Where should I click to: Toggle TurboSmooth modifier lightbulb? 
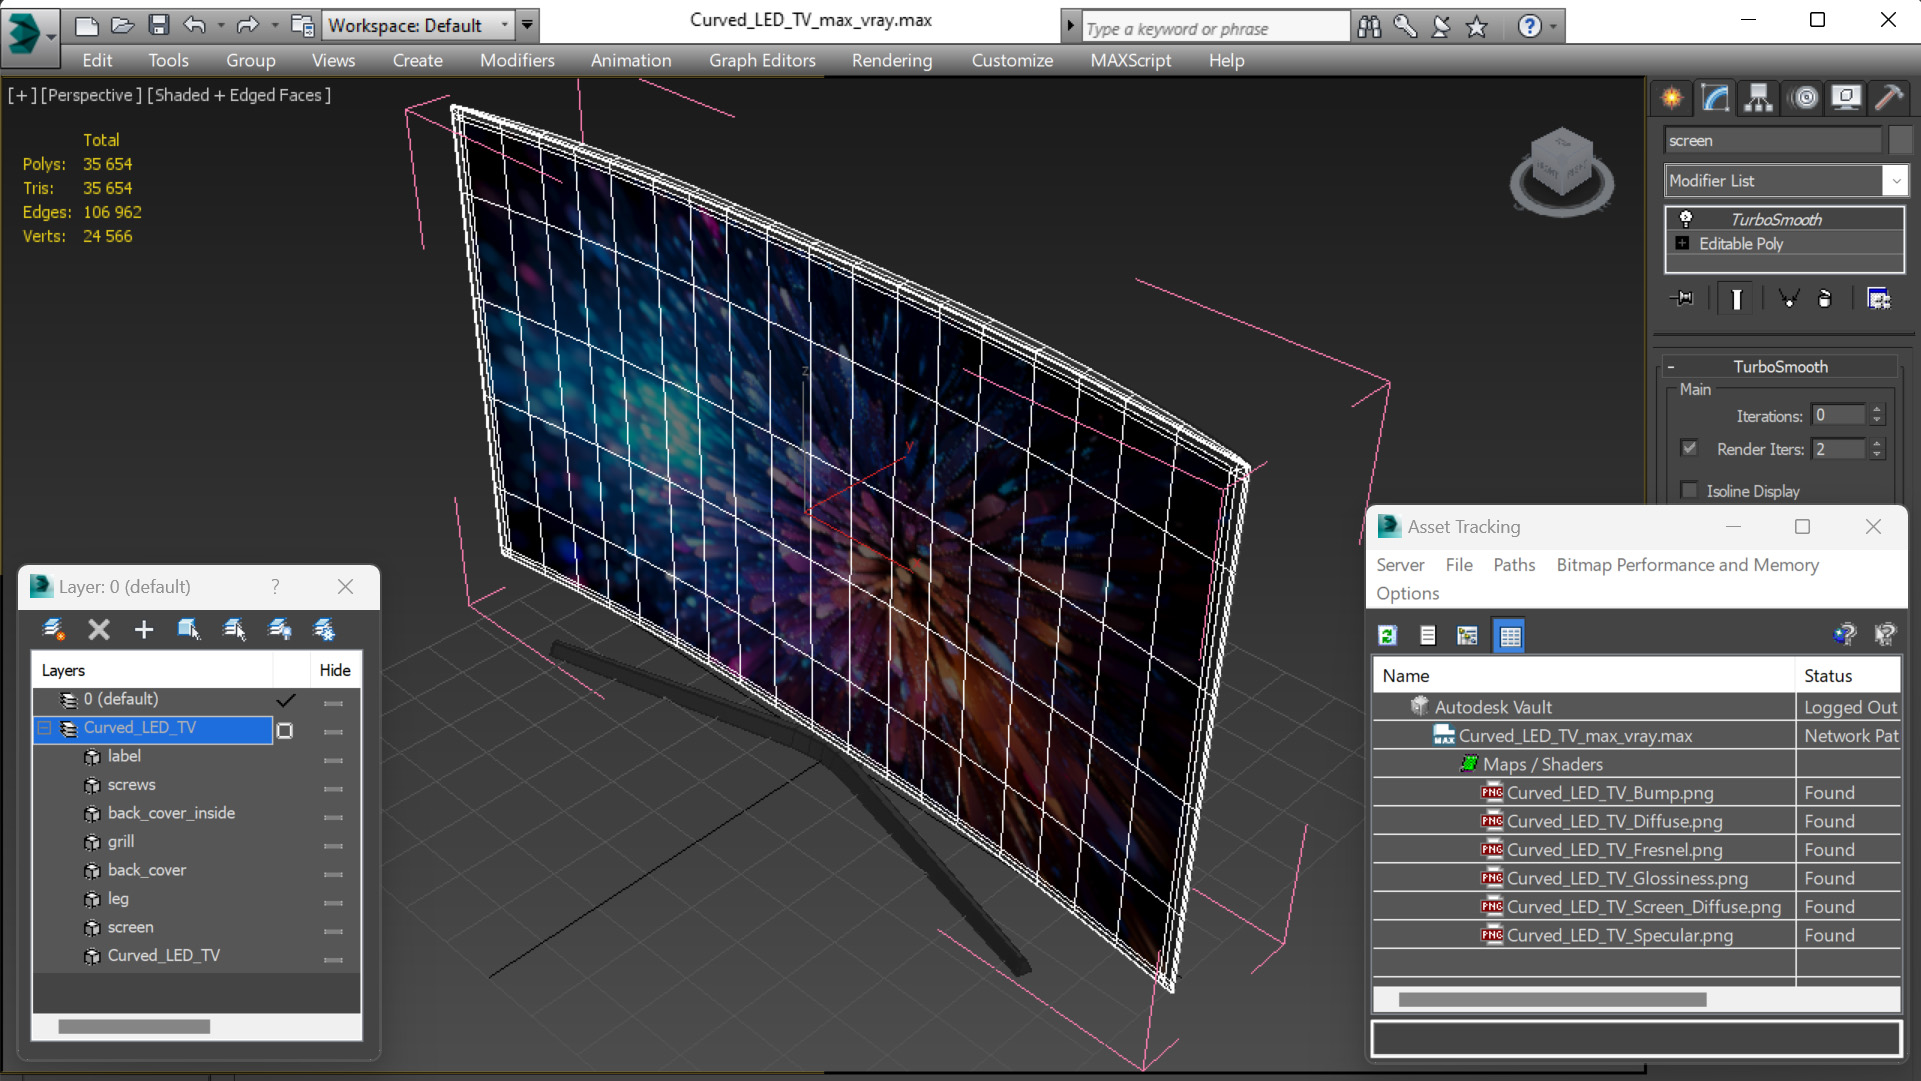(x=1686, y=218)
